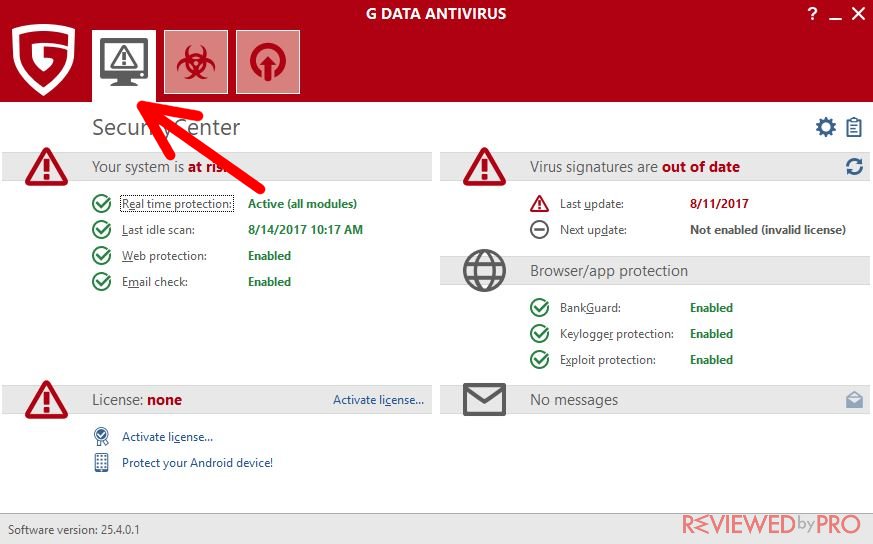The image size is (873, 544).
Task: Click the Keylogger protection checkmark icon
Action: (539, 334)
